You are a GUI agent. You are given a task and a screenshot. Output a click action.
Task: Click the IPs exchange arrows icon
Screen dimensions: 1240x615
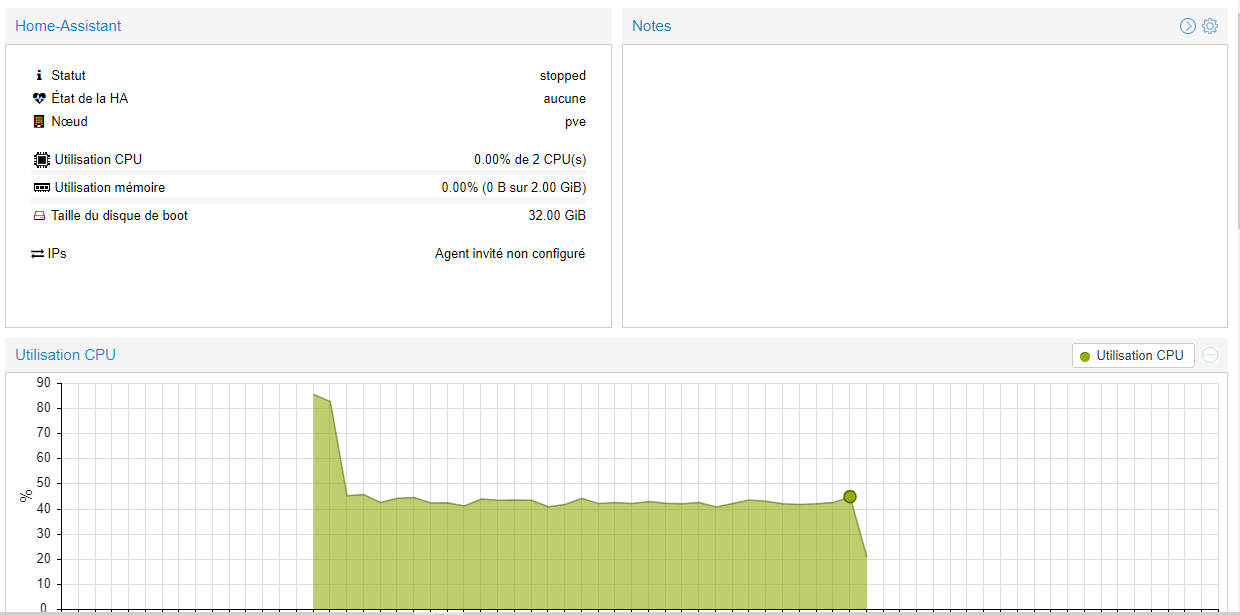point(37,254)
